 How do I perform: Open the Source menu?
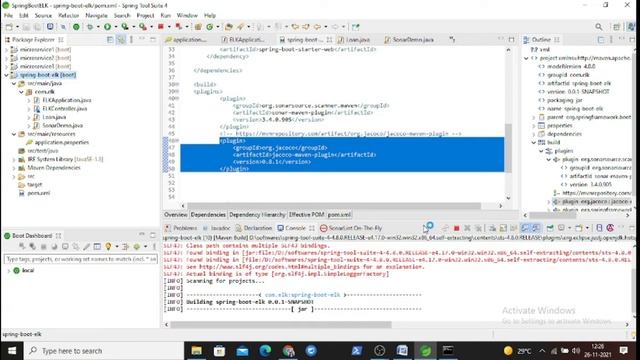43,16
